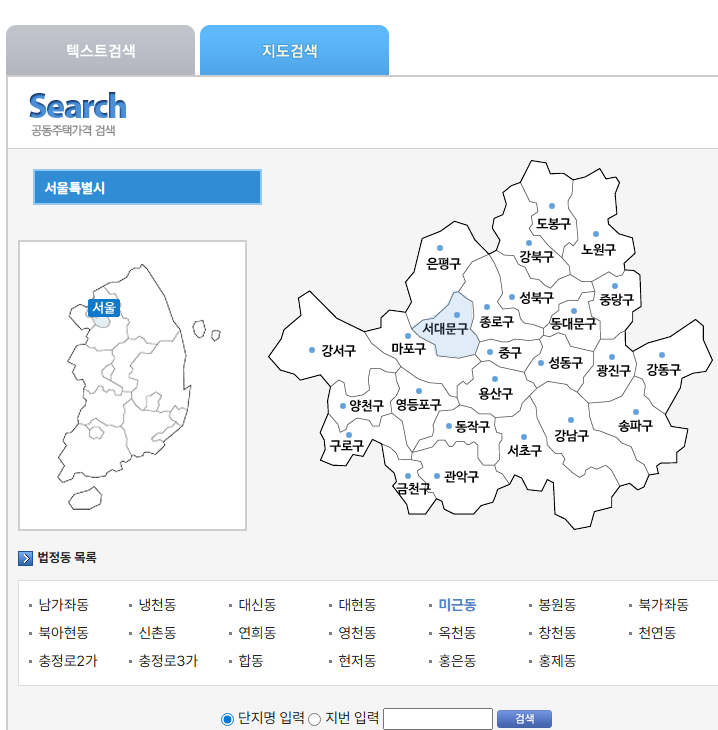Image resolution: width=718 pixels, height=730 pixels.
Task: Click 송파구 district on the map
Action: click(x=635, y=425)
